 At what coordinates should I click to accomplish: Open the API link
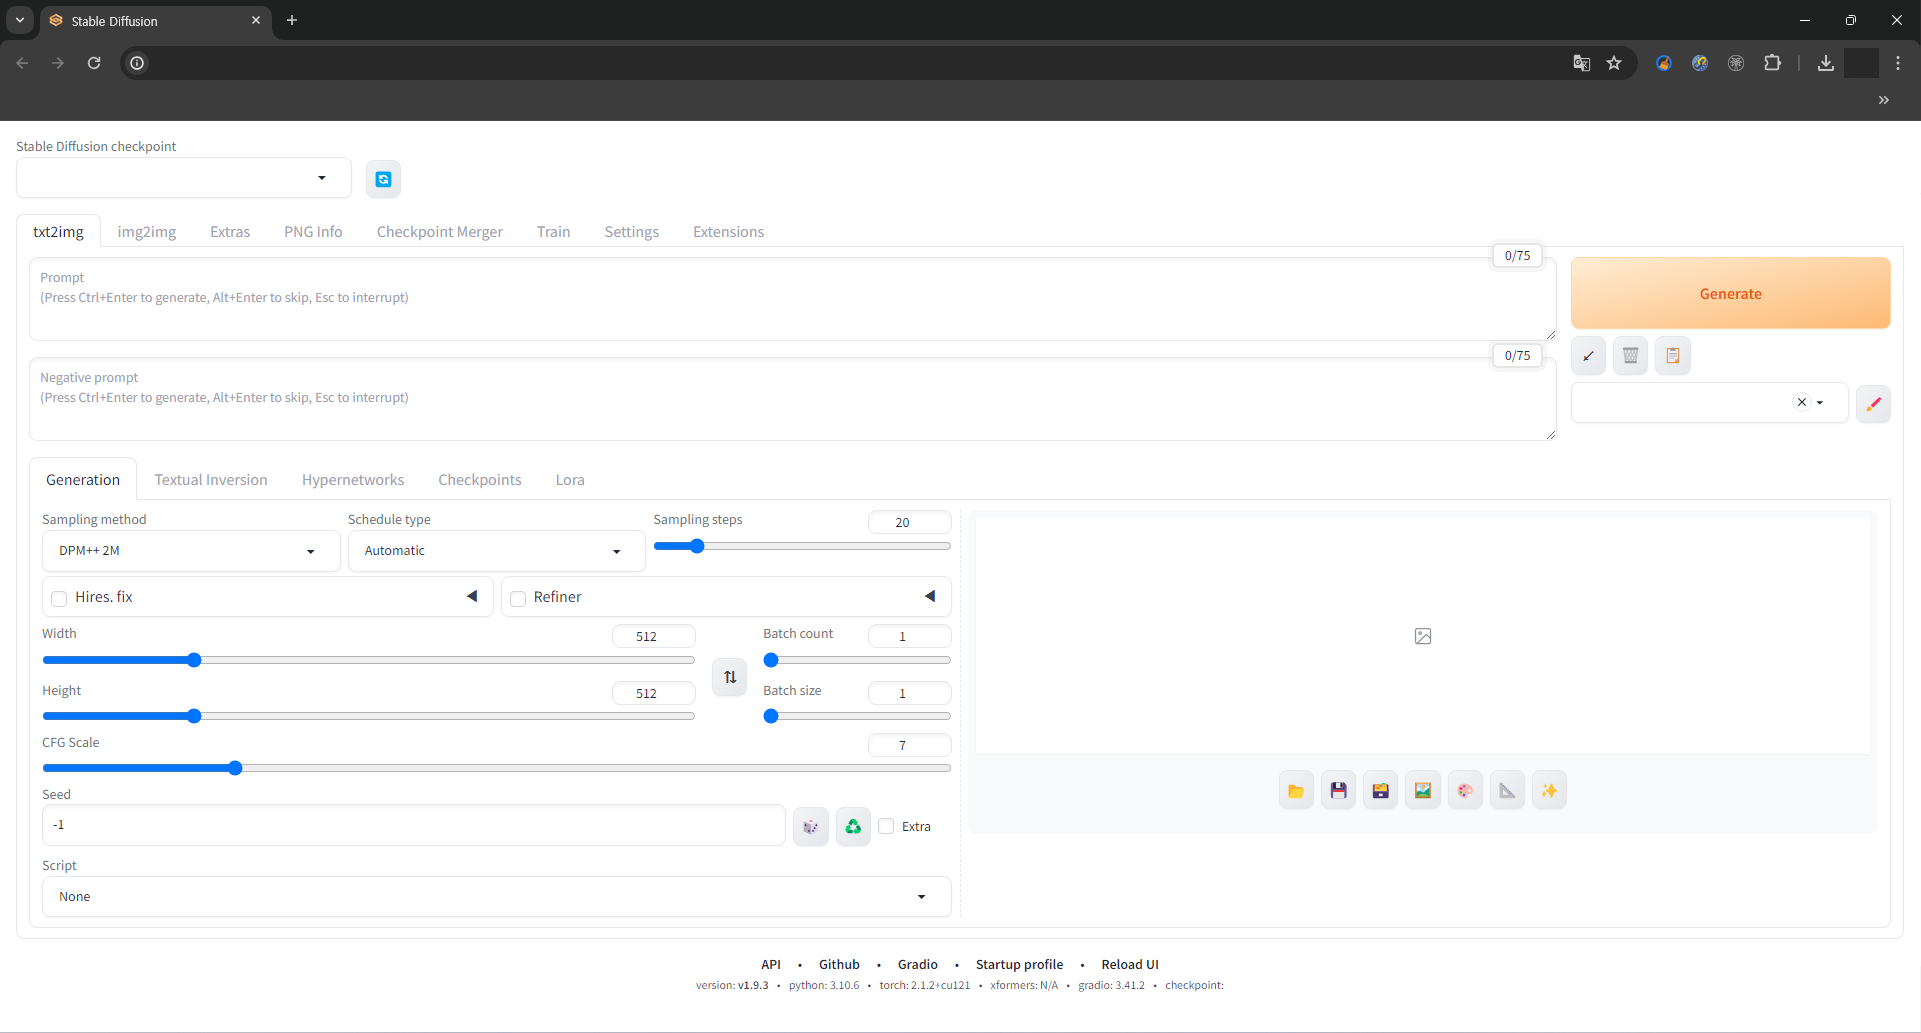(771, 965)
